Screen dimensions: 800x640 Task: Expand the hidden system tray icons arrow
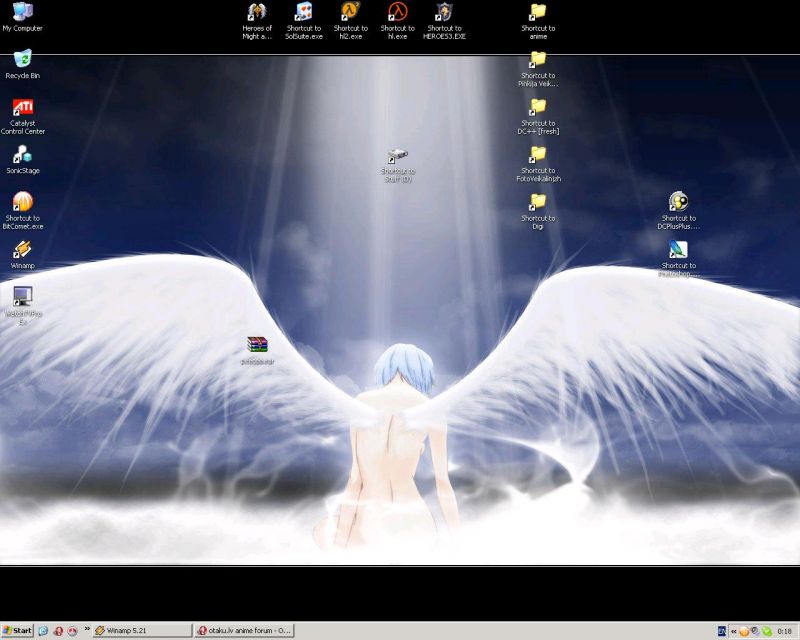coord(734,631)
